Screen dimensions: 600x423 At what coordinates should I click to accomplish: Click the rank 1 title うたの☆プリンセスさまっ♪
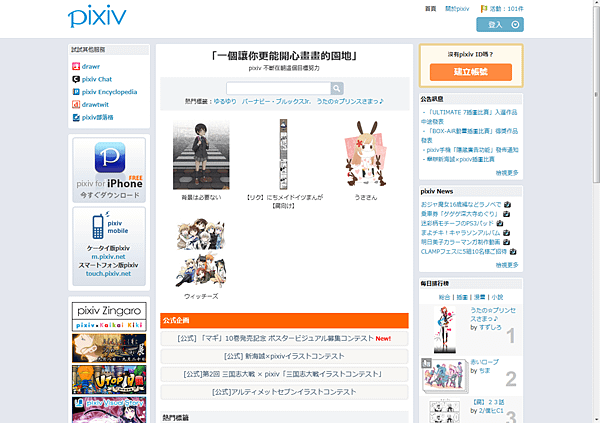pyautogui.click(x=493, y=314)
